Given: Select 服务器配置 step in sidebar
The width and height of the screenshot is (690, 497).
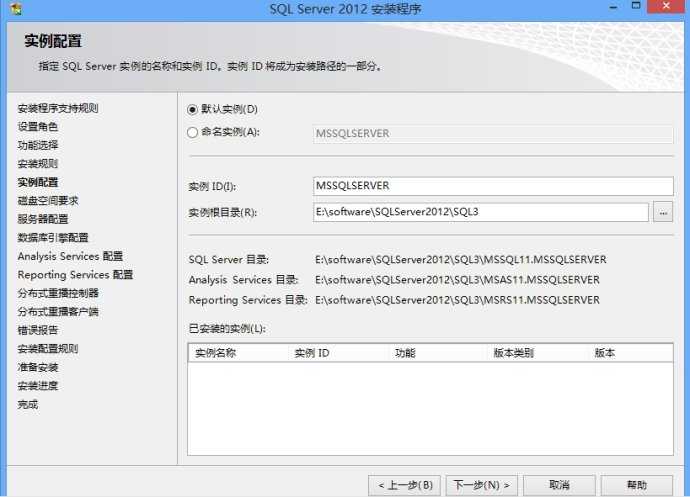Looking at the screenshot, I should (x=43, y=219).
